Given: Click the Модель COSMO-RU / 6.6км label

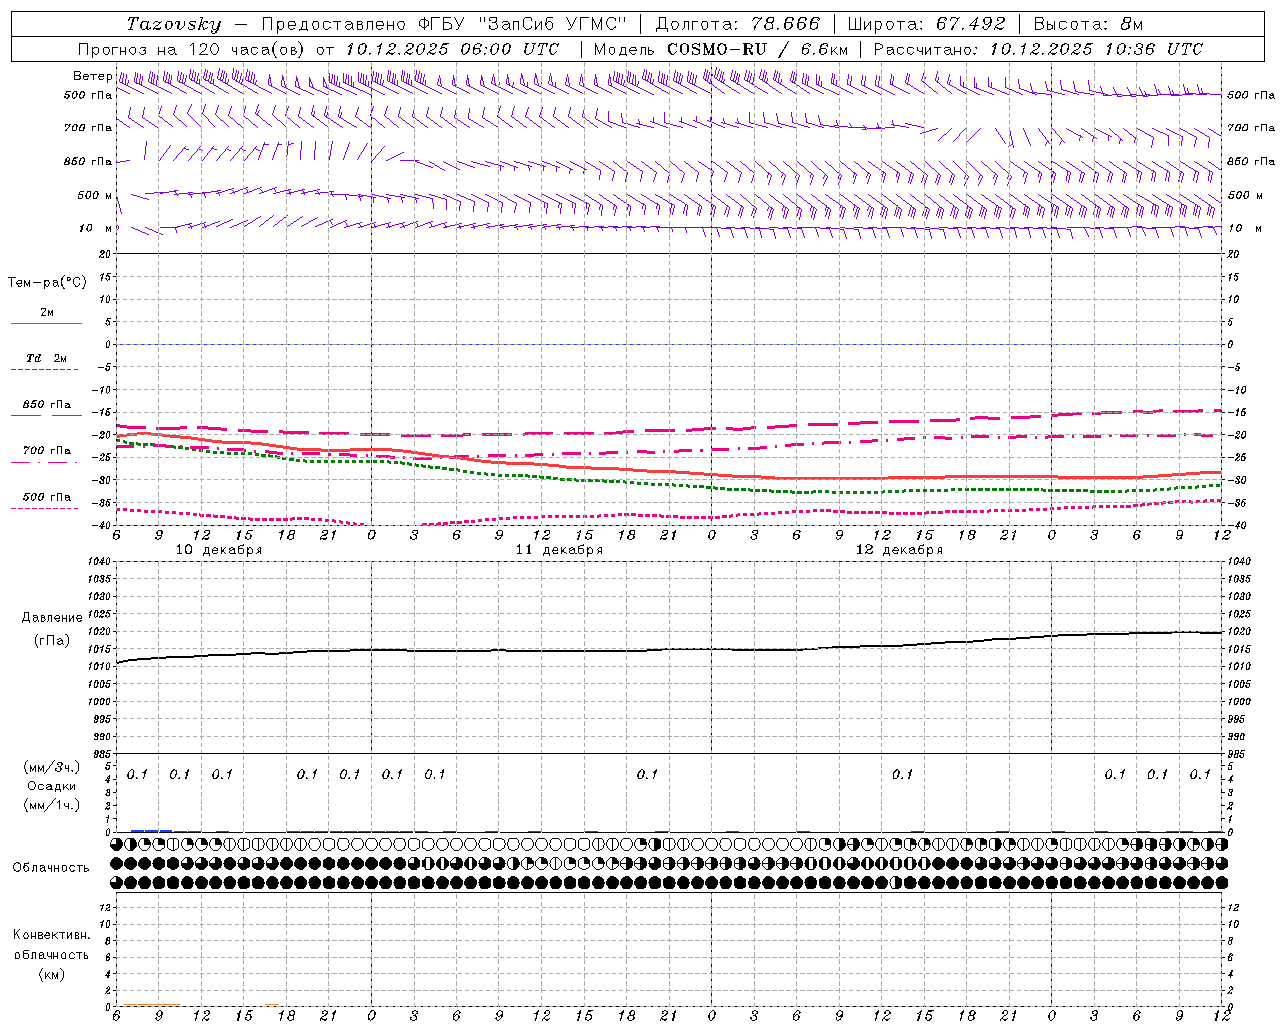Looking at the screenshot, I should [x=721, y=49].
